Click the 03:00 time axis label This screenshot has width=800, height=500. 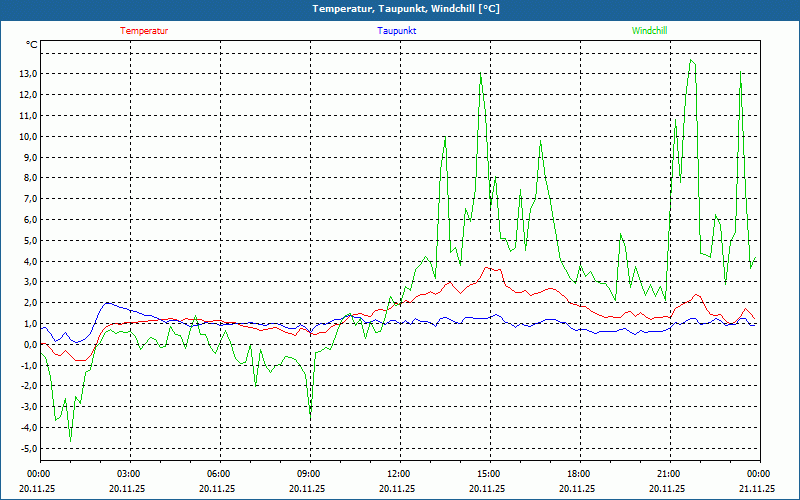coord(128,474)
